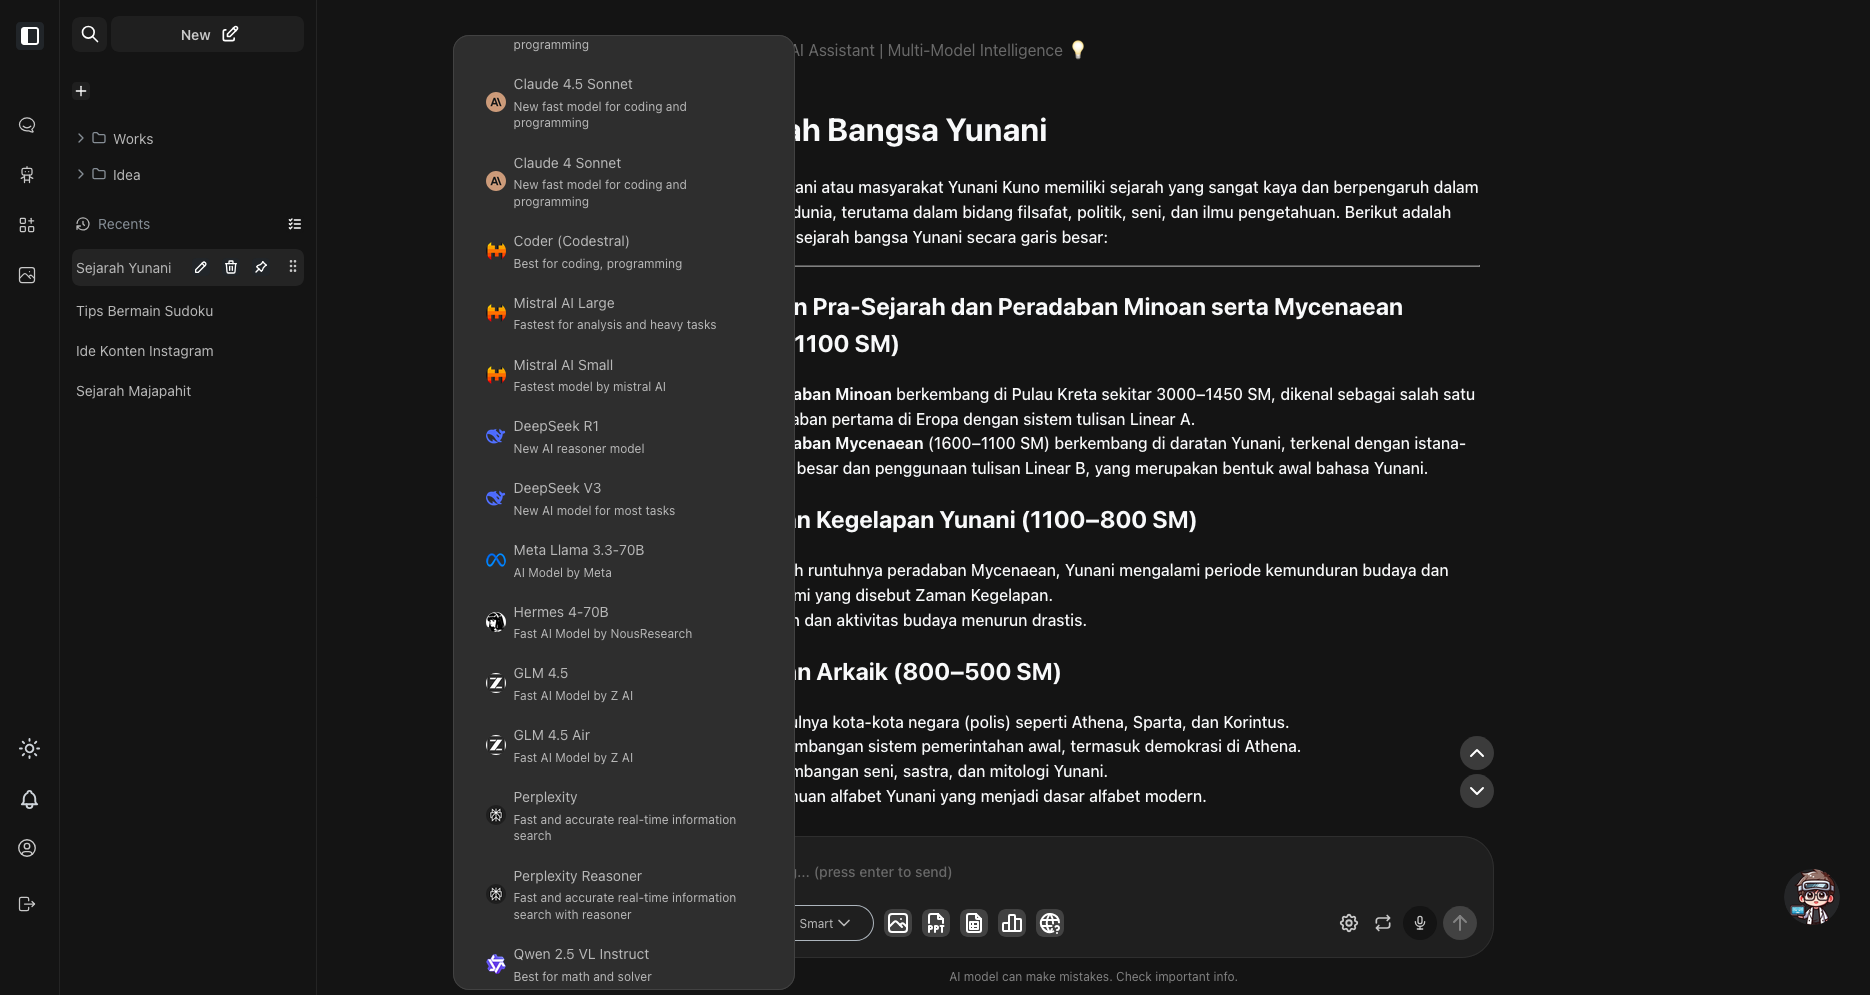Toggle the sidebar panel icon

[x=30, y=36]
